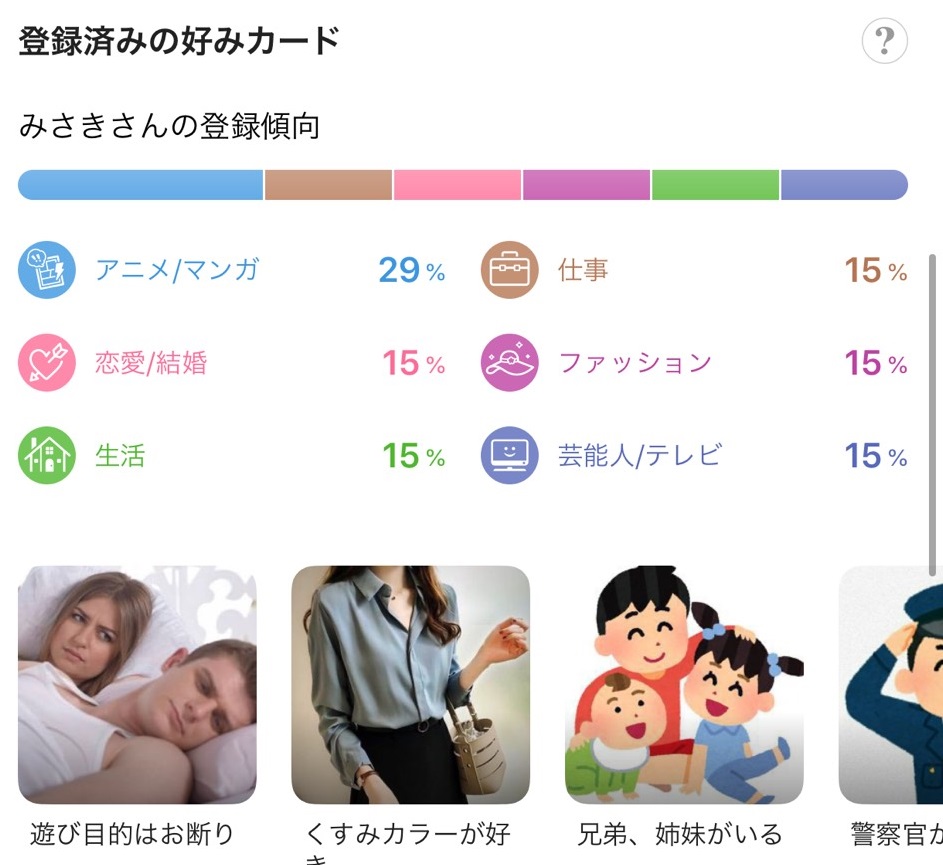Open the 遊び目的はお断り card image
The width and height of the screenshot is (943, 865).
point(137,685)
